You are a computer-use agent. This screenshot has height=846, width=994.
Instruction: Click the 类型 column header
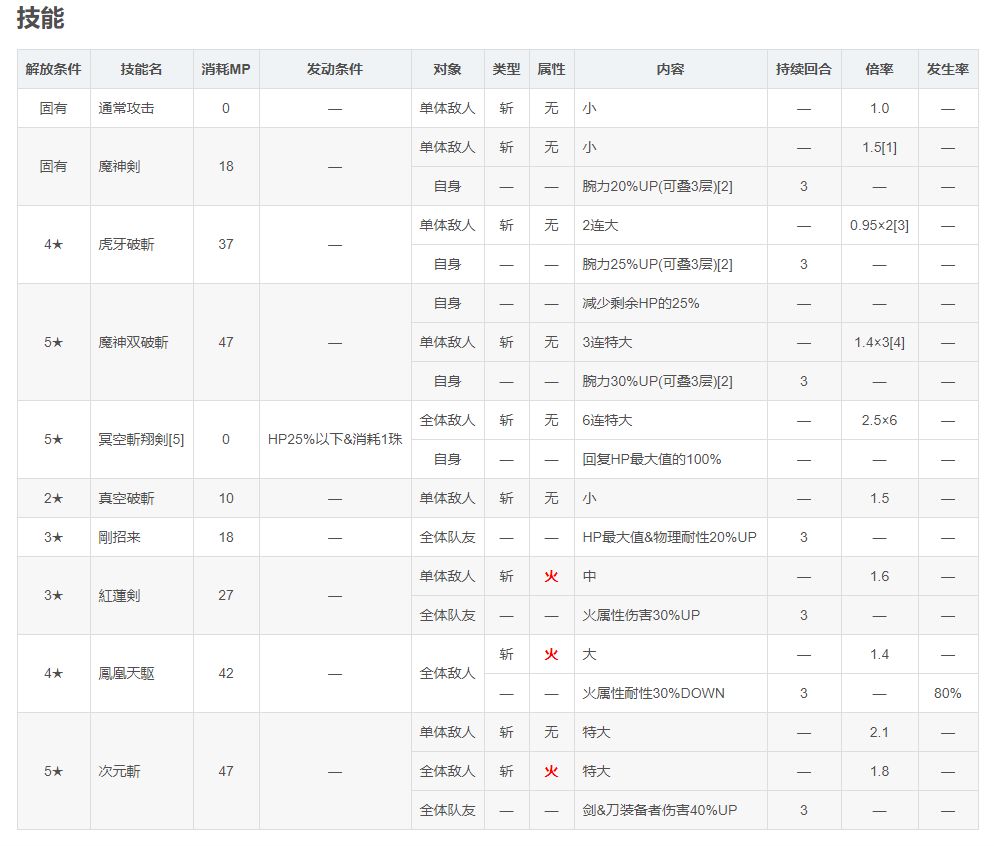pyautogui.click(x=507, y=69)
